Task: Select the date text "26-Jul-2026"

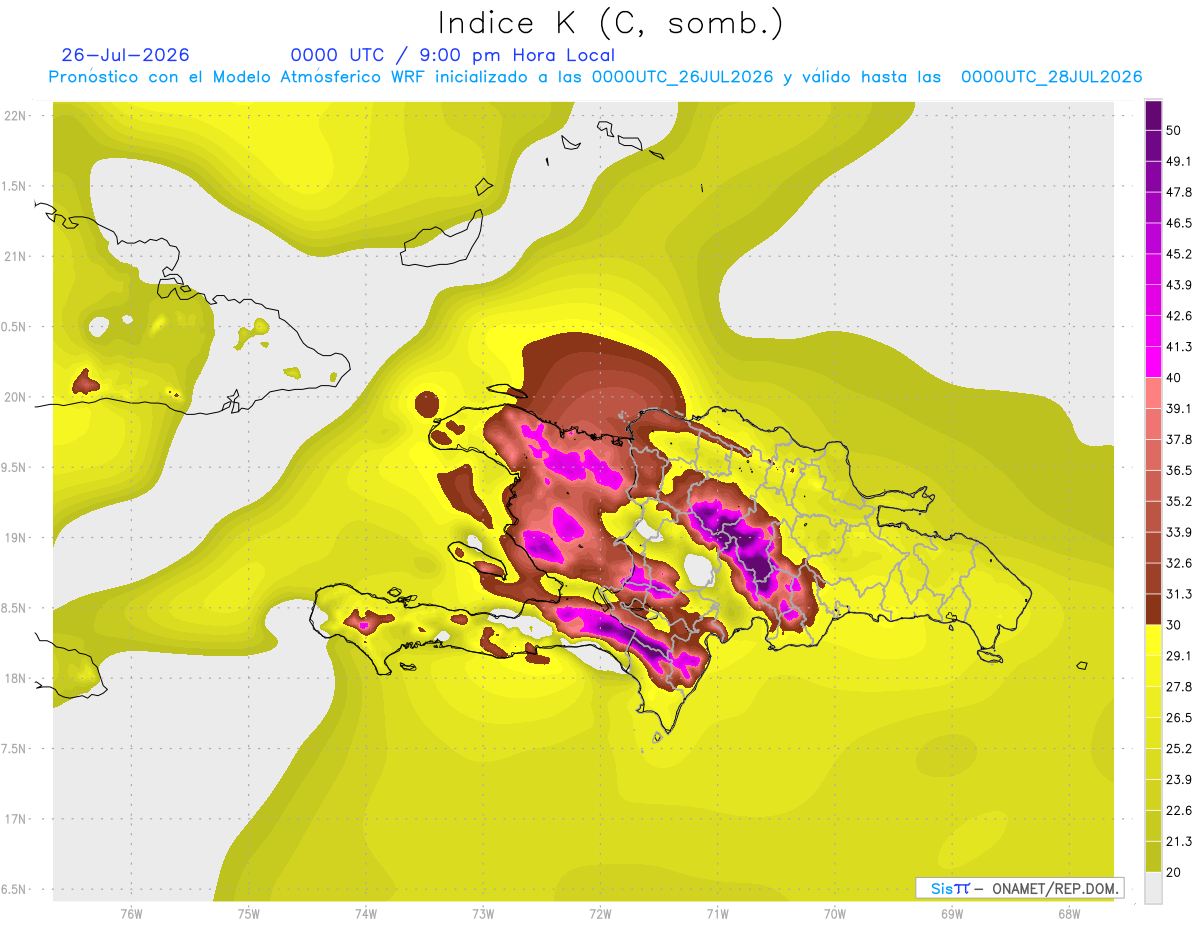Action: 125,55
